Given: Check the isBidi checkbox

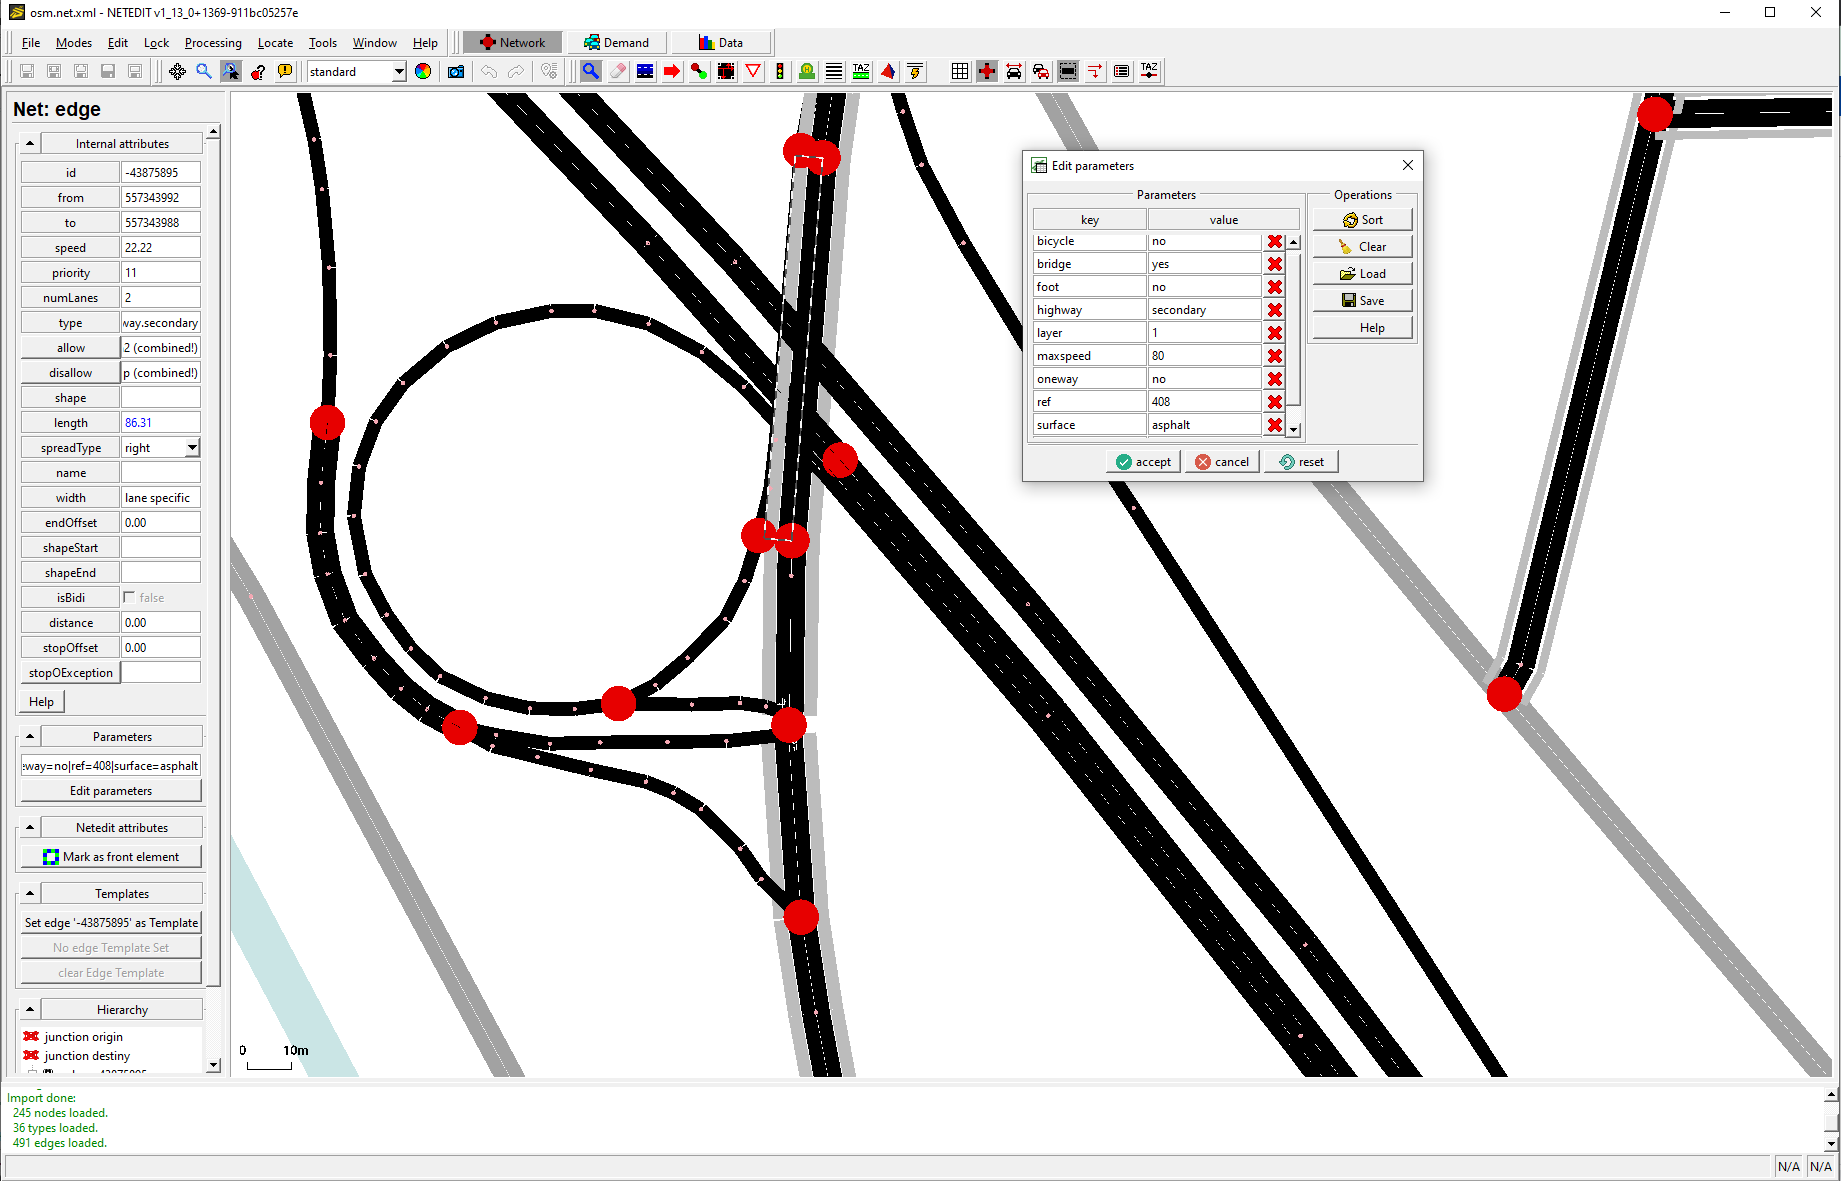Looking at the screenshot, I should pyautogui.click(x=129, y=597).
